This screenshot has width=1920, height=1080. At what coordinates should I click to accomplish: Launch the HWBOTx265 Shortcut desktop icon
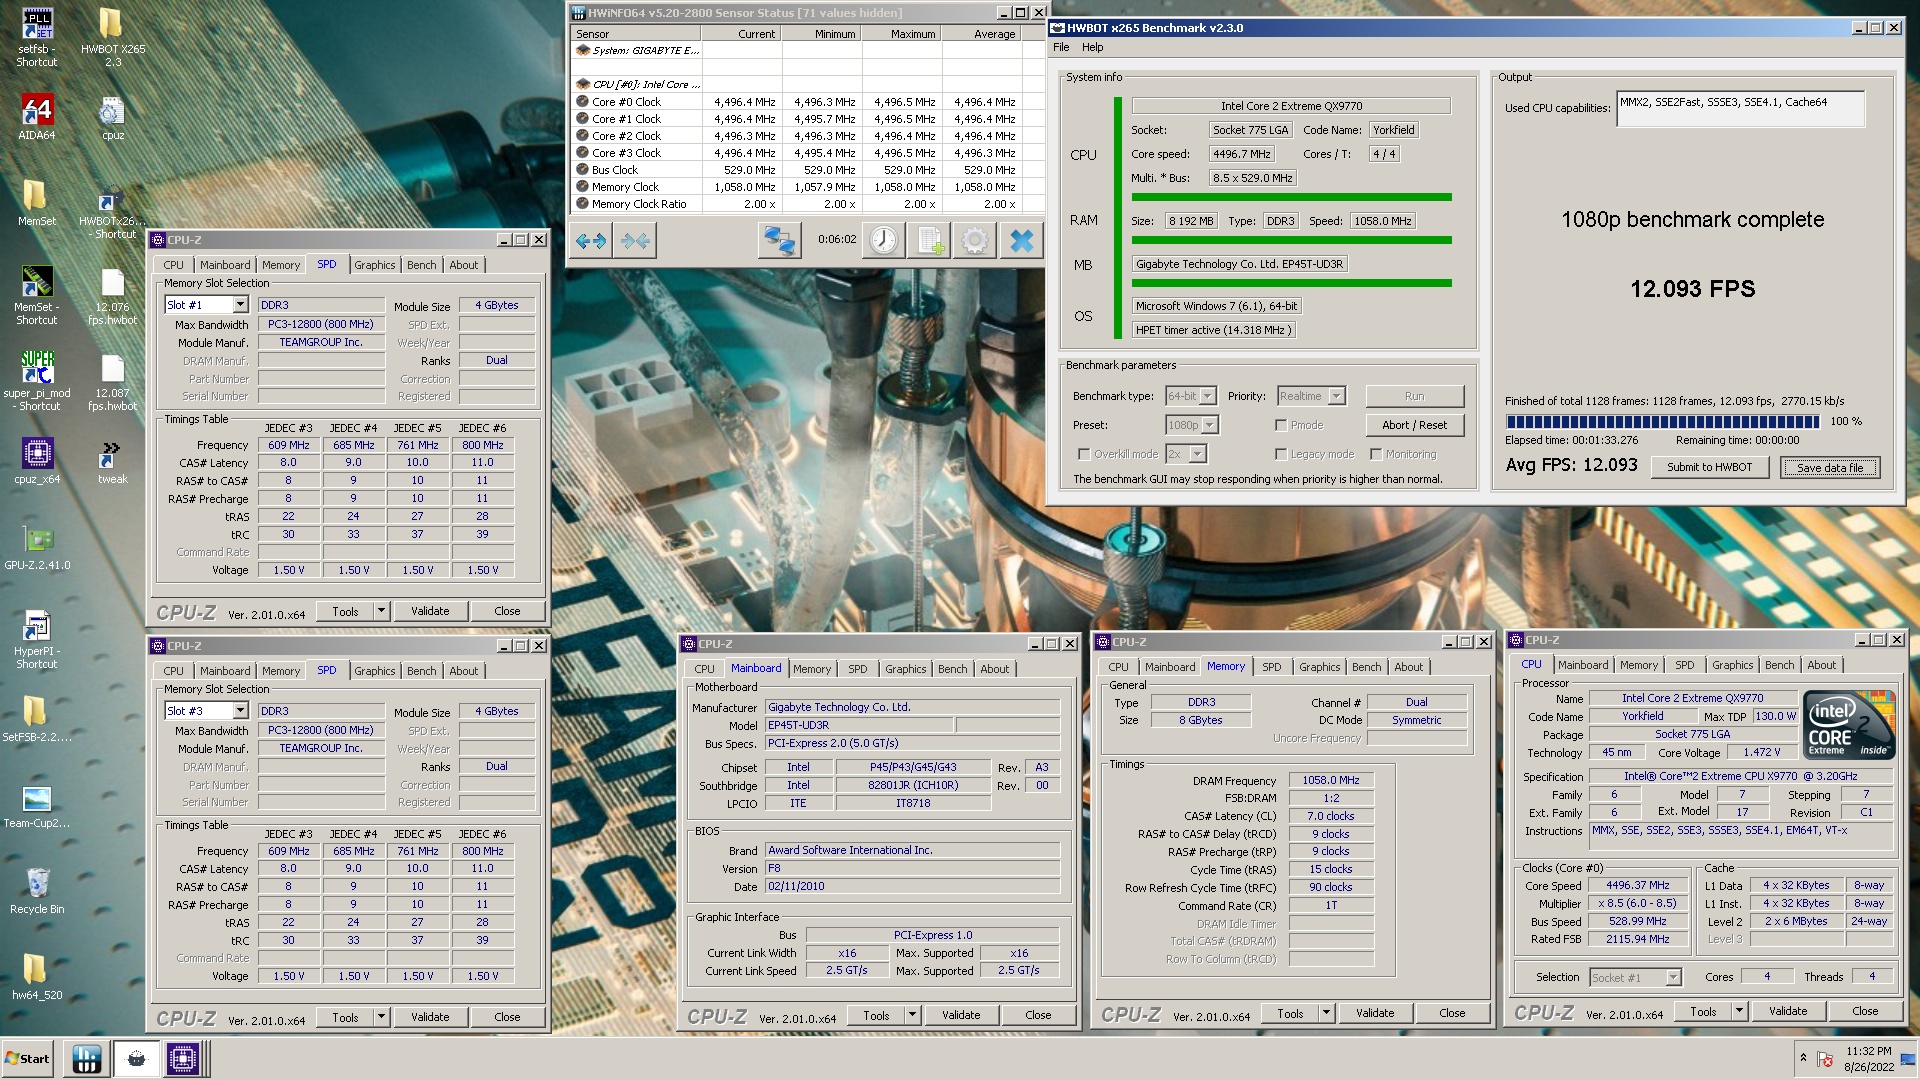(x=113, y=210)
